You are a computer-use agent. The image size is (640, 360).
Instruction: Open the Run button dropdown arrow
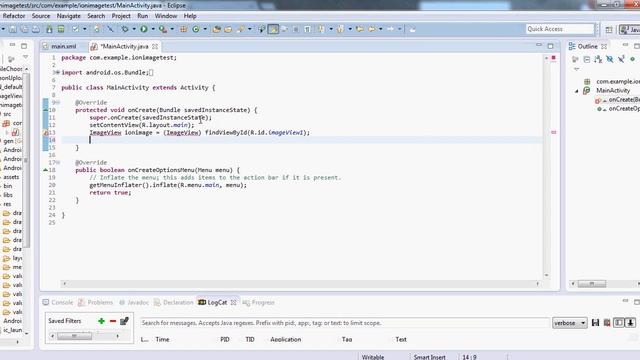click(153, 29)
